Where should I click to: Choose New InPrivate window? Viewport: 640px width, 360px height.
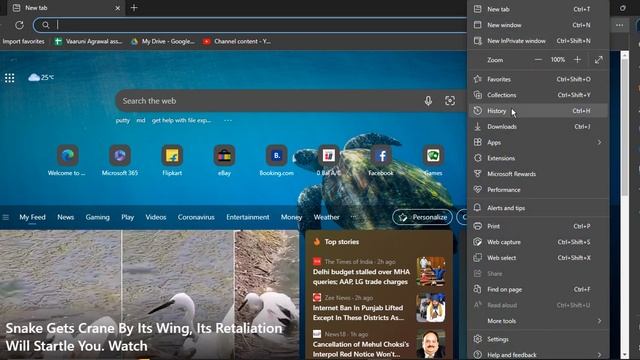coord(538,41)
